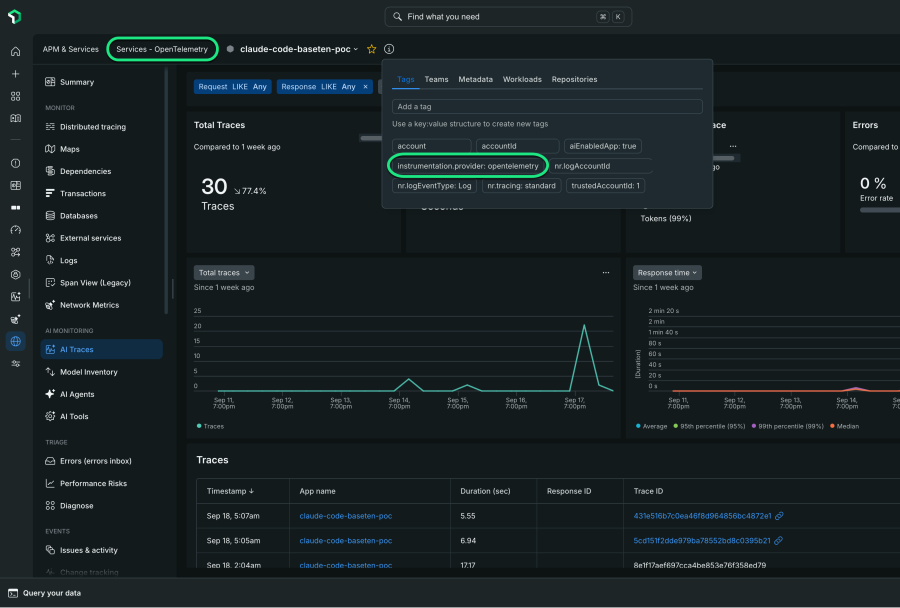Open the Total traces chart dropdown

[224, 273]
